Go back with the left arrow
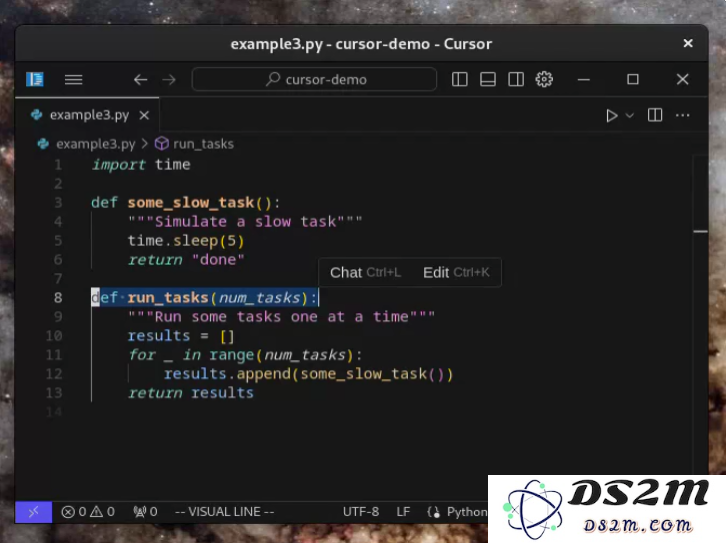Image resolution: width=726 pixels, height=543 pixels. [141, 80]
